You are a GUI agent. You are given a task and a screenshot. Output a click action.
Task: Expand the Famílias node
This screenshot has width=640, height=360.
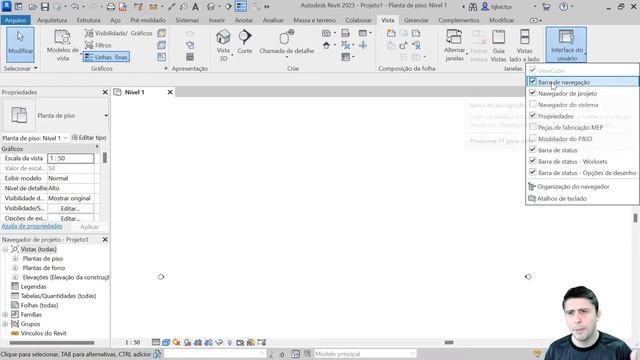coord(5,315)
